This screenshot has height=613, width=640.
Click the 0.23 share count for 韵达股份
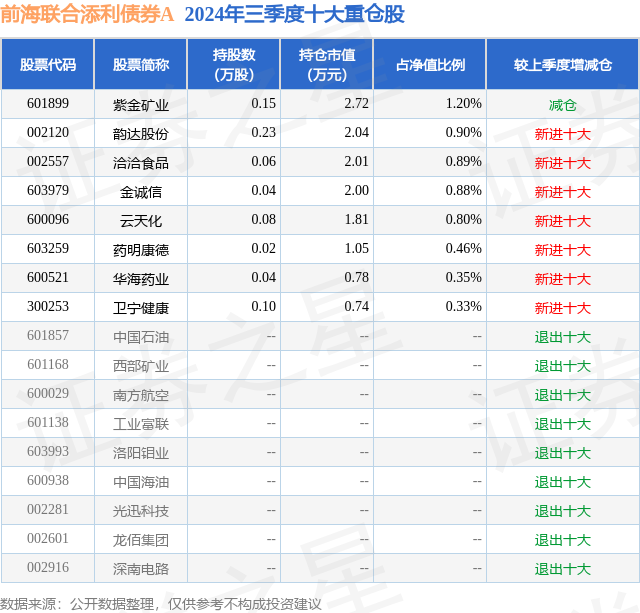(263, 133)
